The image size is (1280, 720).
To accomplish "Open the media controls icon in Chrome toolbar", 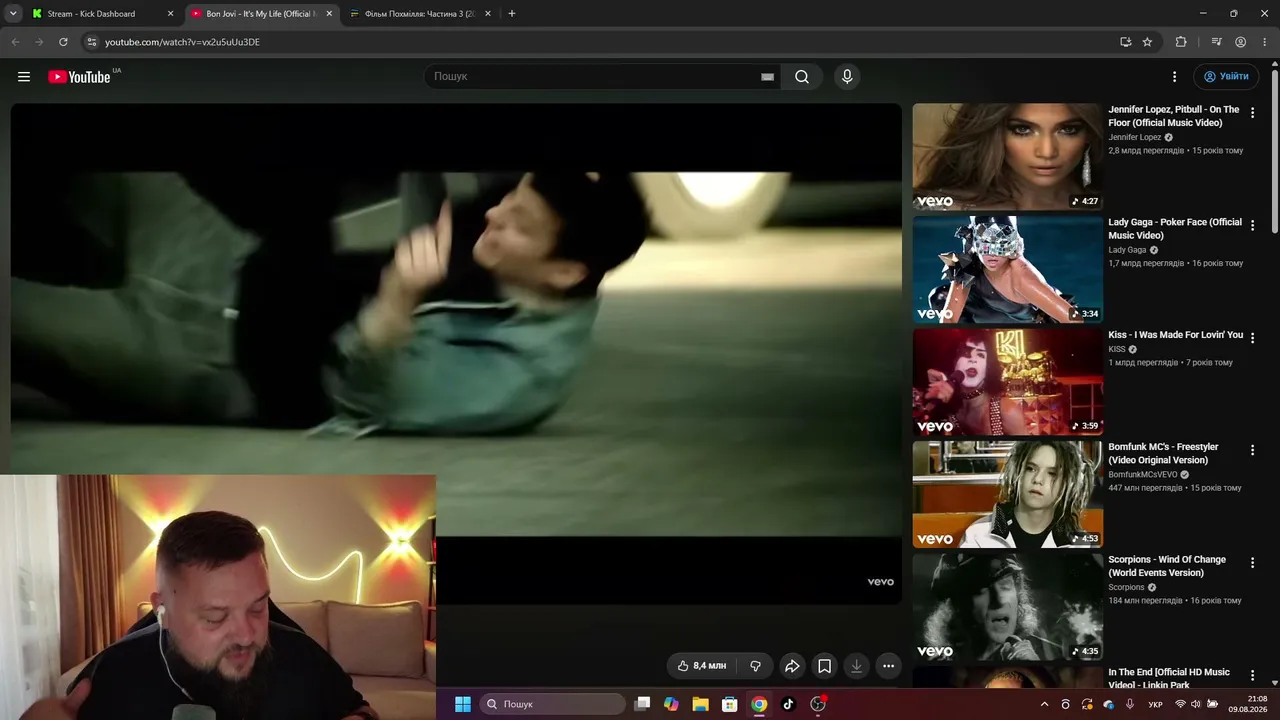I will [1216, 42].
